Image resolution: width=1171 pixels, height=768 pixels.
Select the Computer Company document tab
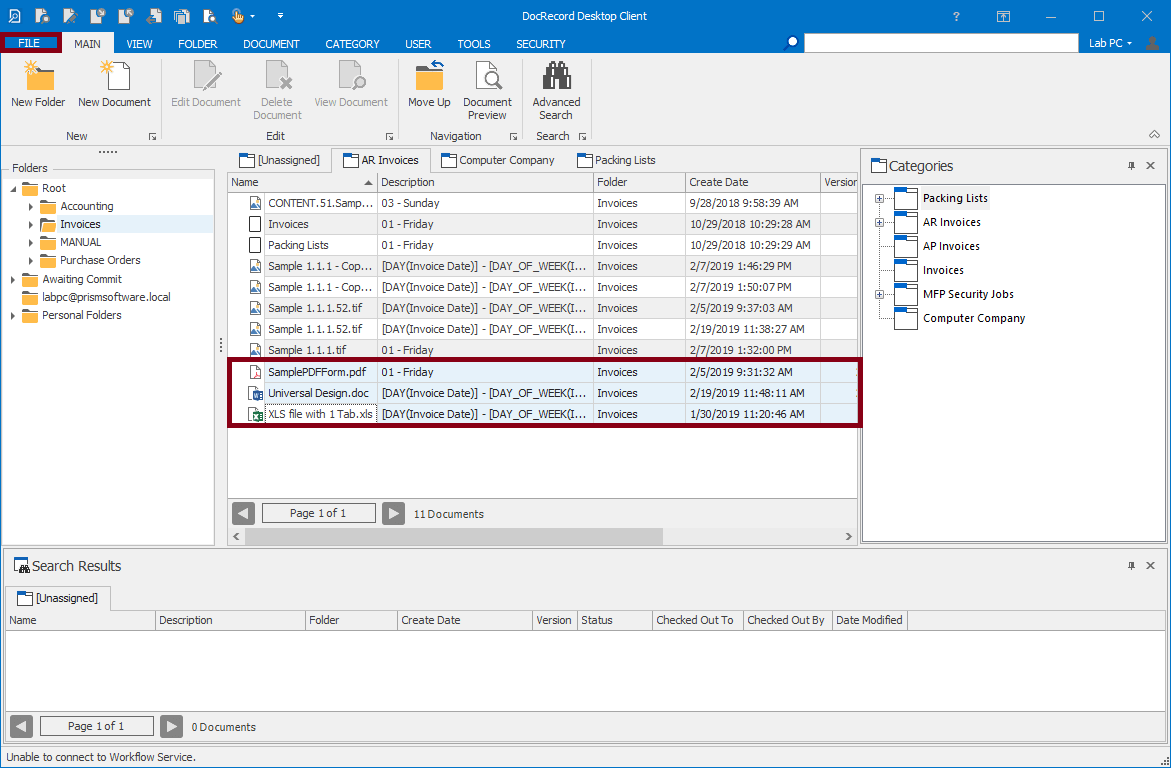point(497,160)
